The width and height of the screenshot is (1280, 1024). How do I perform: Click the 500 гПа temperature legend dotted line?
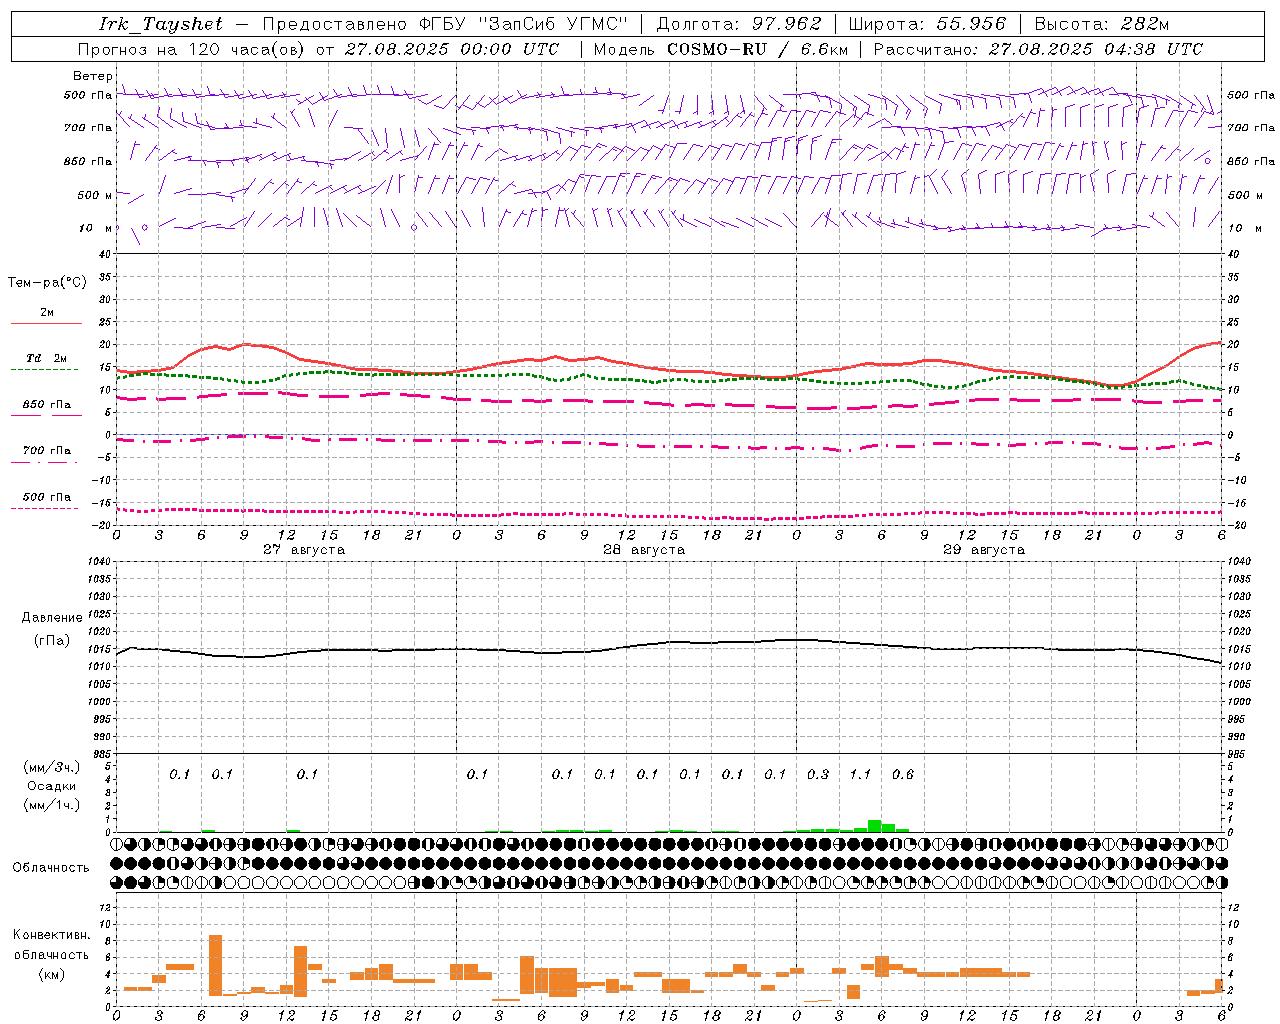pyautogui.click(x=44, y=508)
